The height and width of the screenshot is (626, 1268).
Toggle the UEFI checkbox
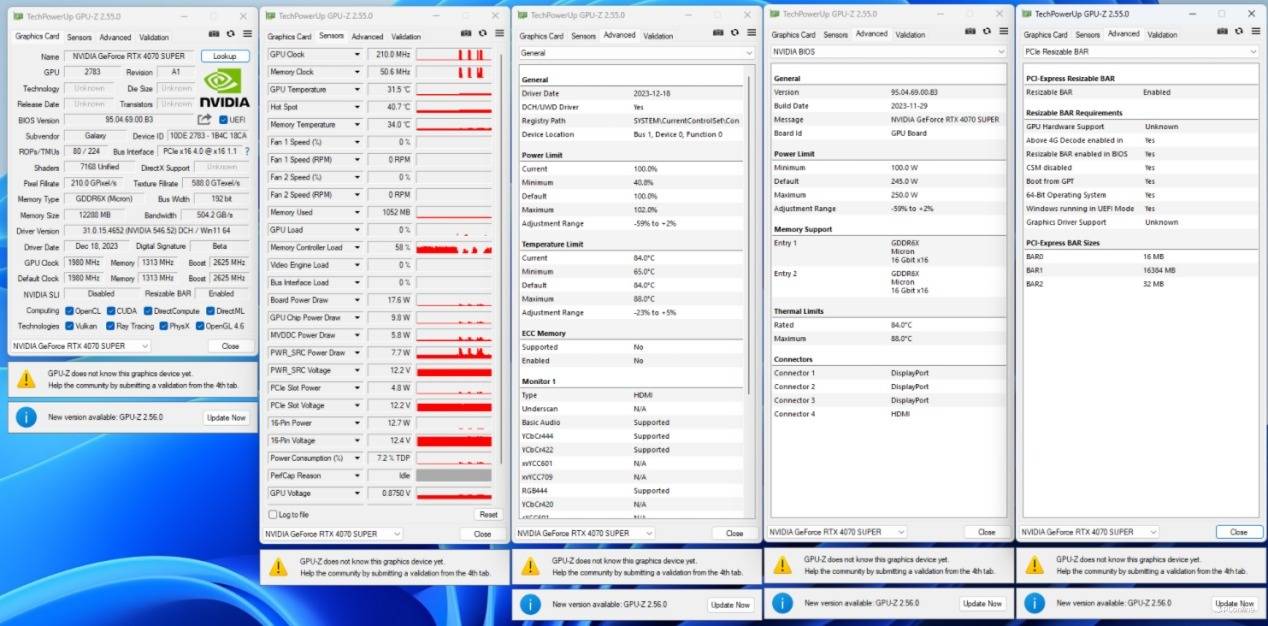click(223, 120)
